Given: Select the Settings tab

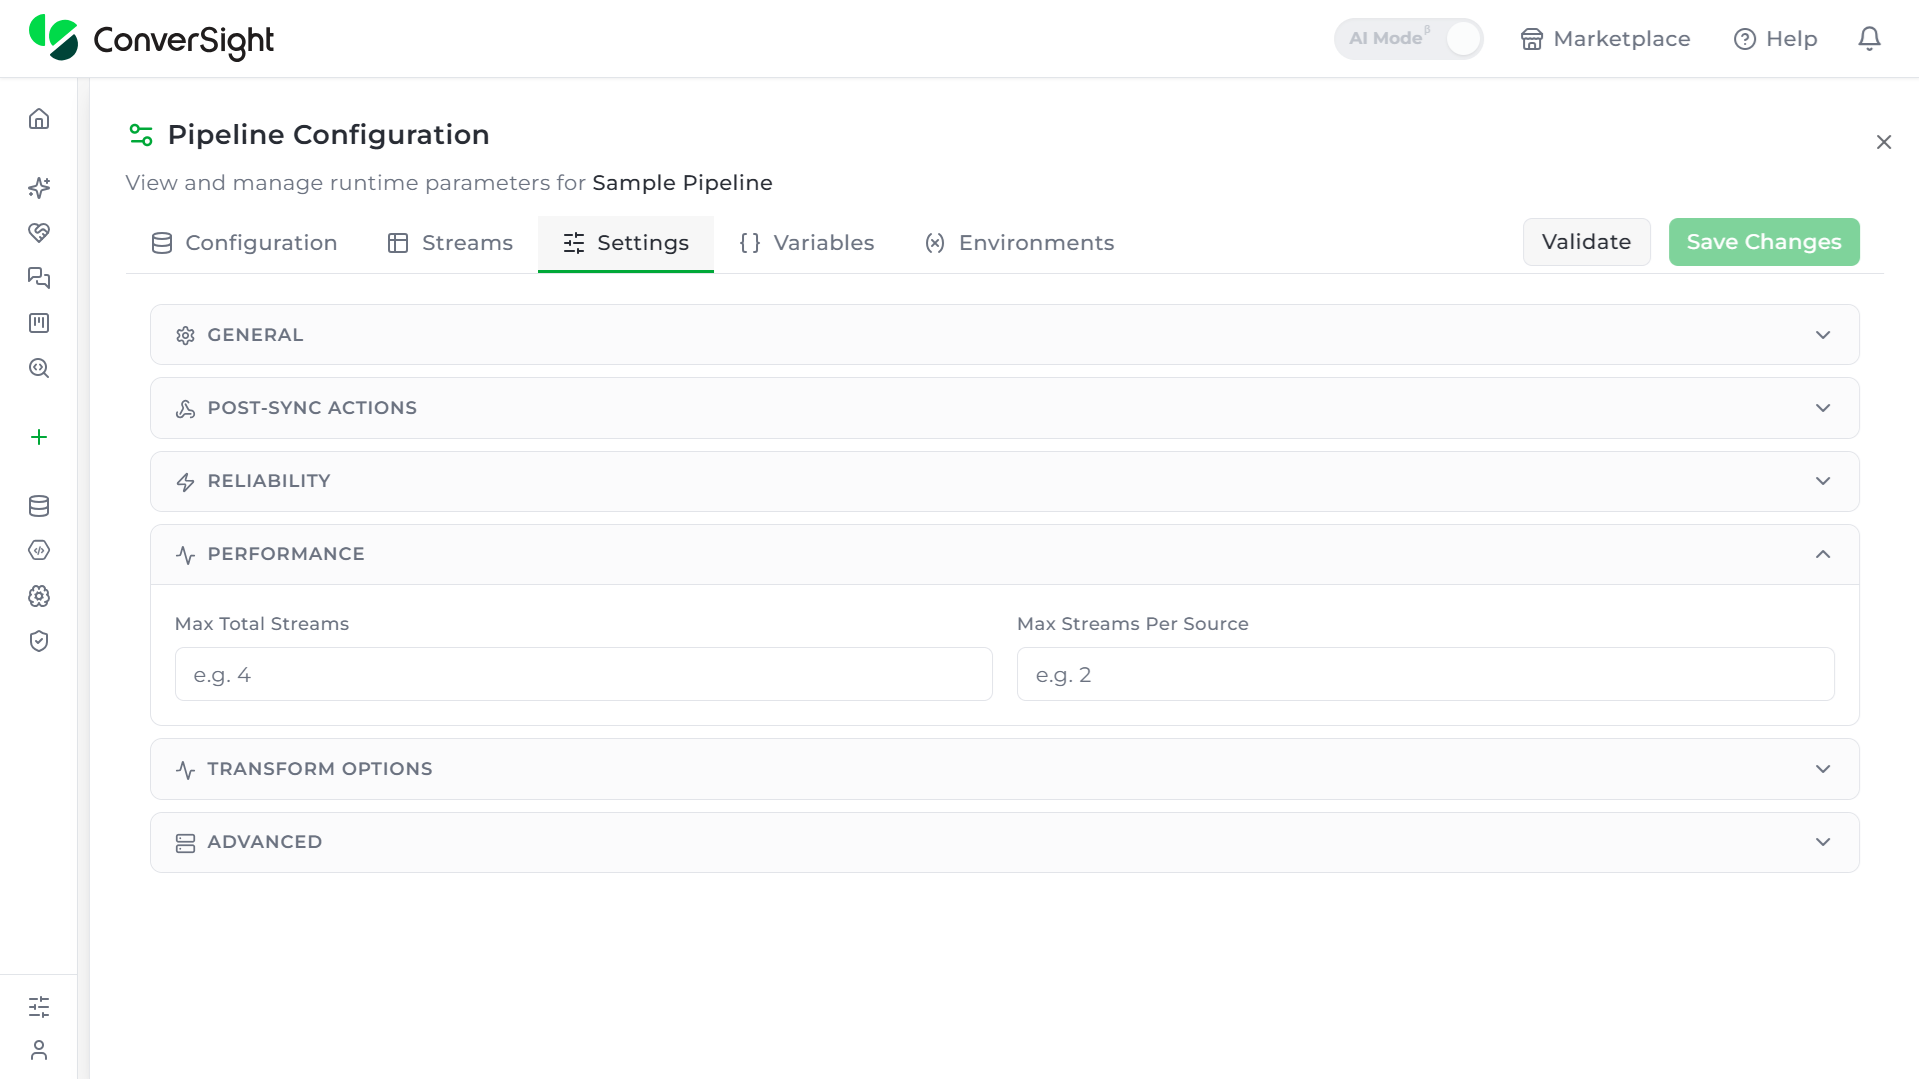Looking at the screenshot, I should pyautogui.click(x=626, y=243).
